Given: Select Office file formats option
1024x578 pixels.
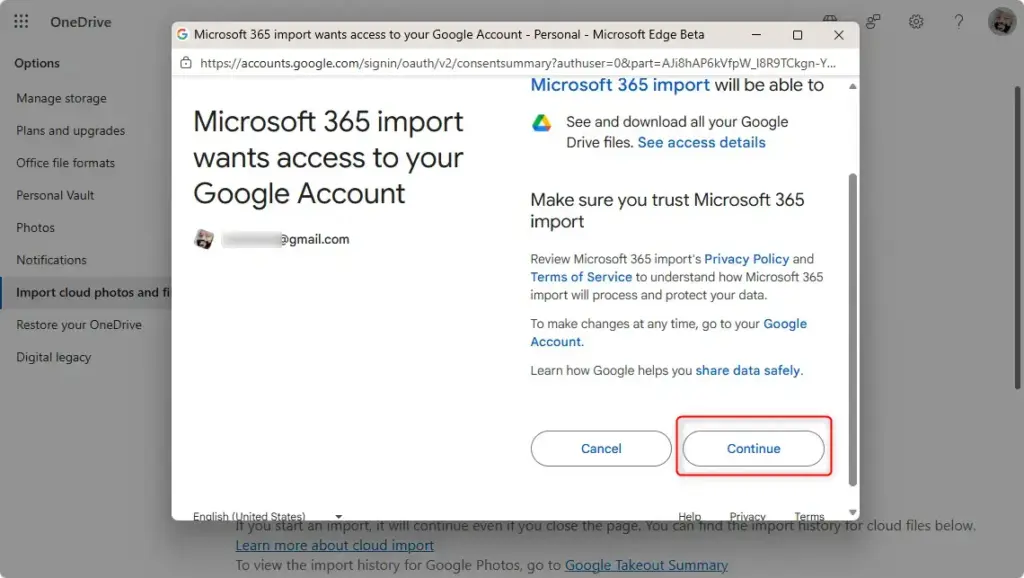Looking at the screenshot, I should (65, 163).
